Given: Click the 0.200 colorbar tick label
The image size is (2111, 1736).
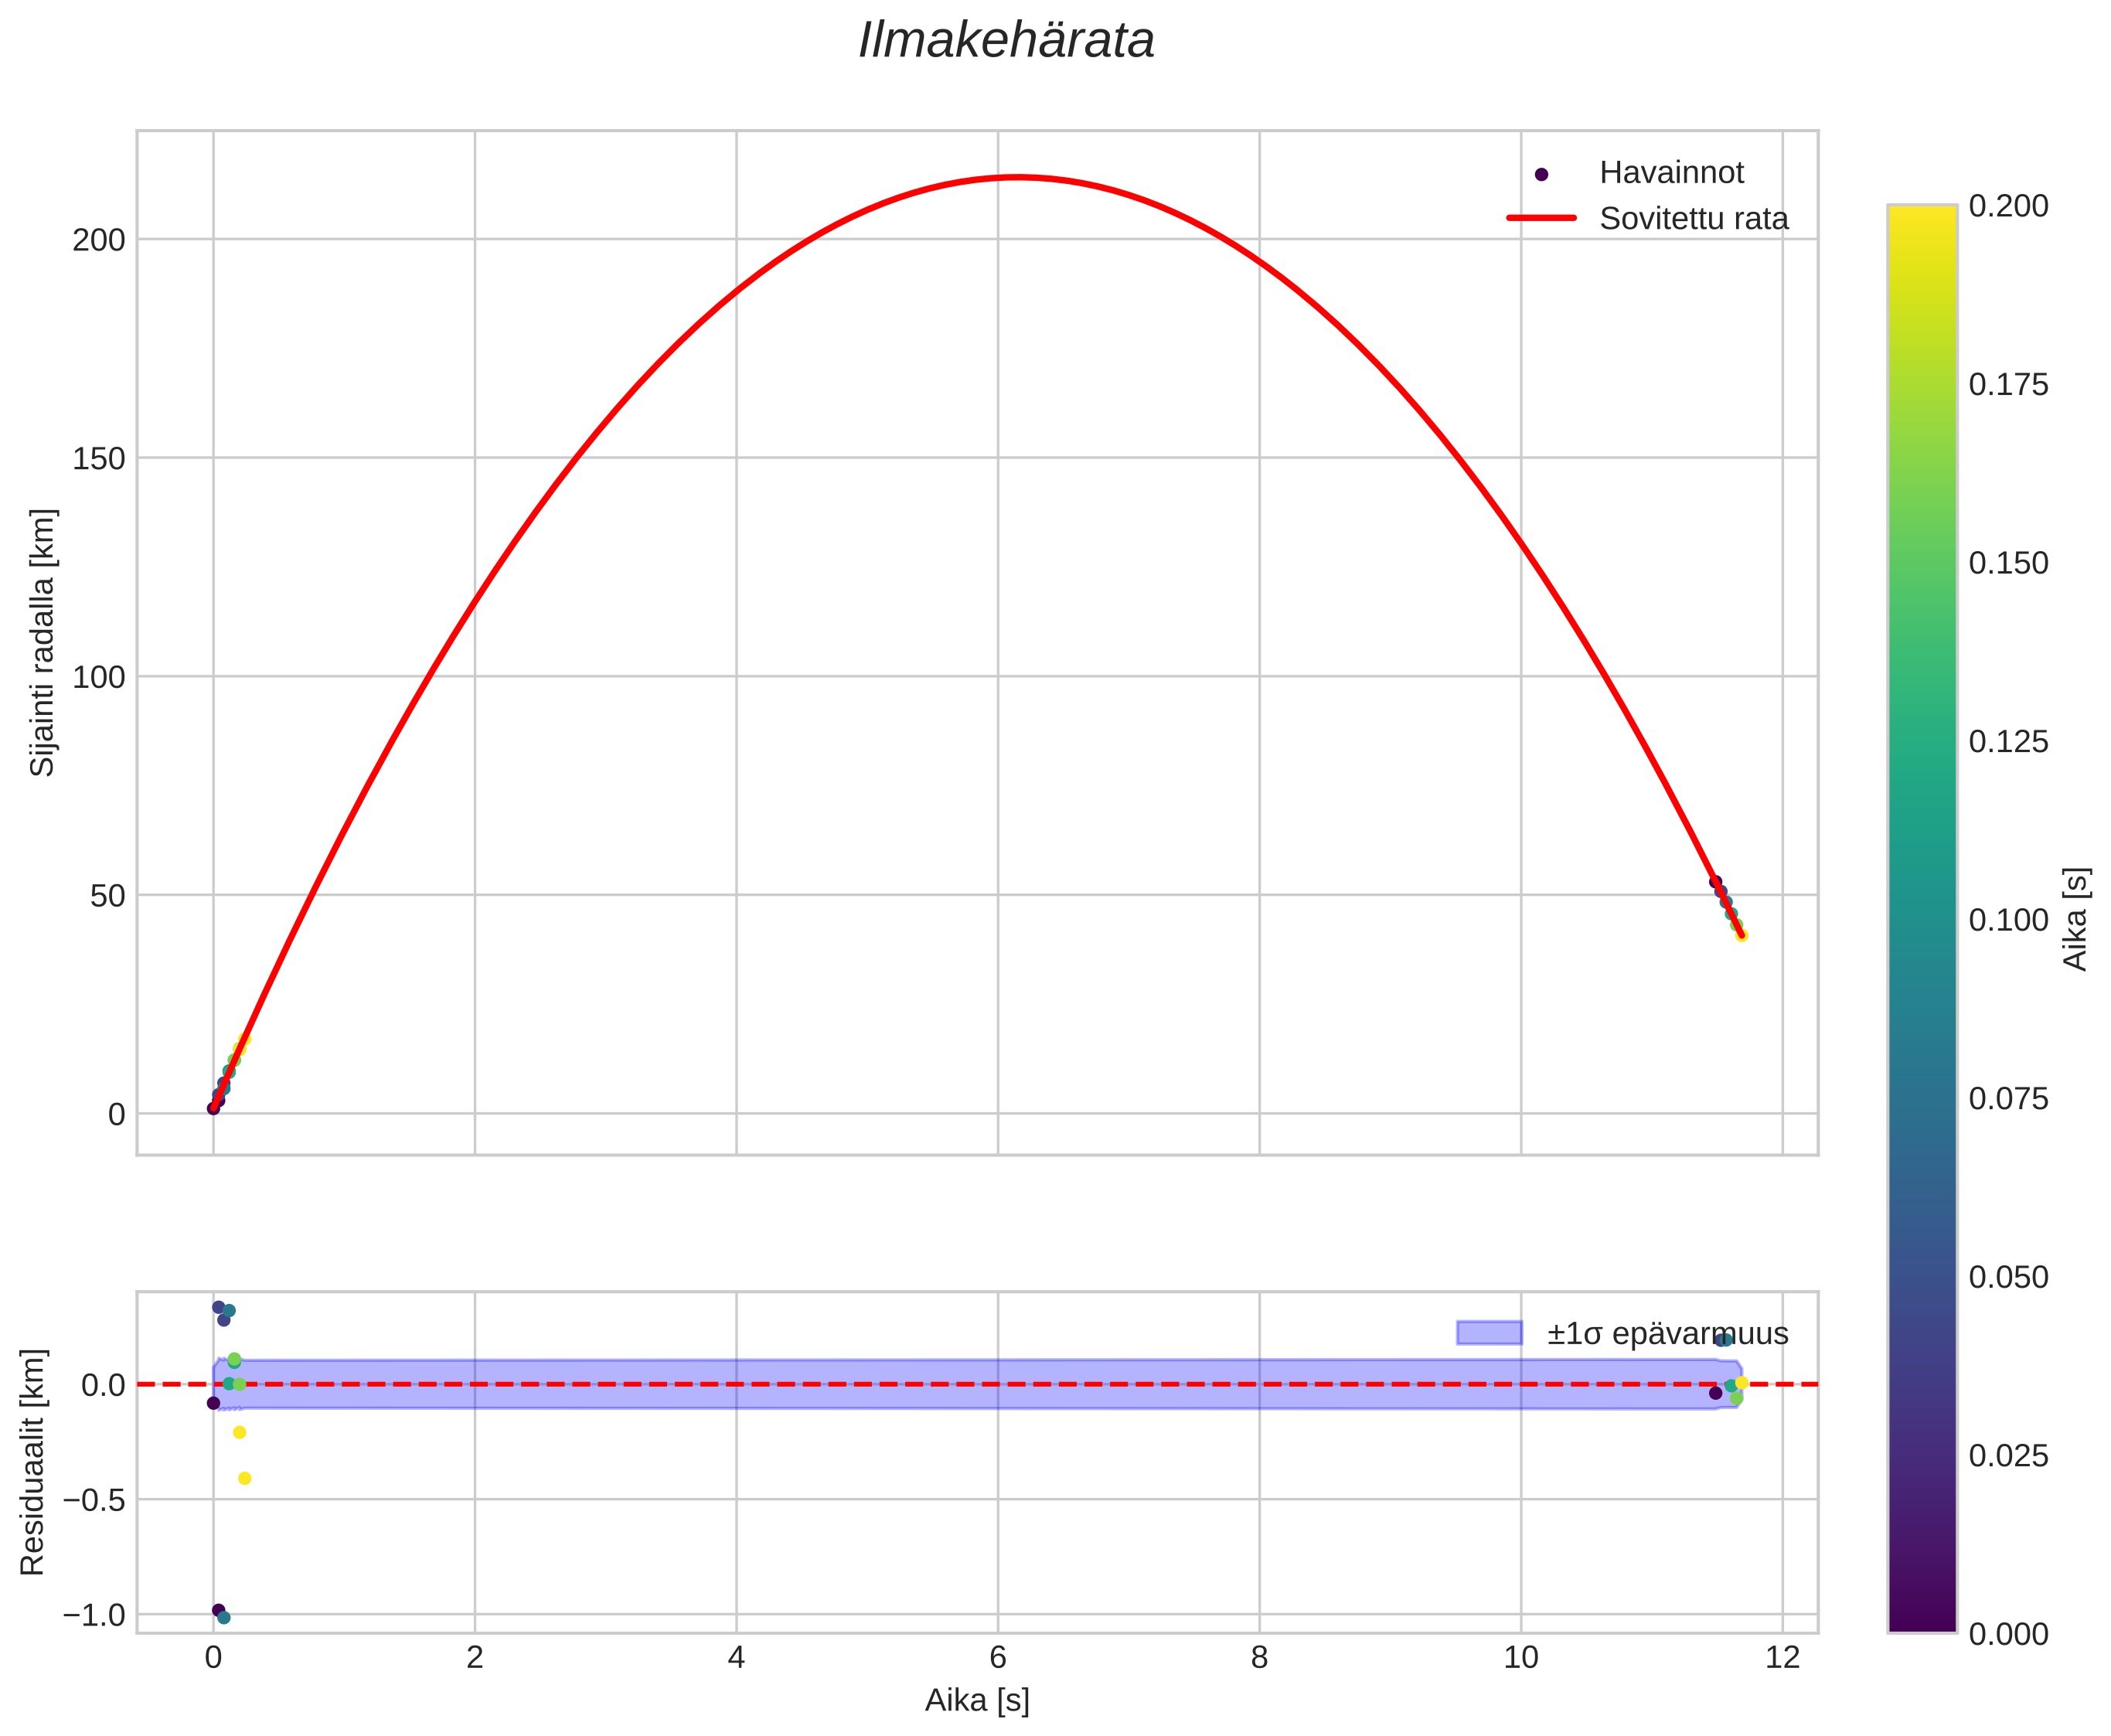Looking at the screenshot, I should tap(2008, 206).
